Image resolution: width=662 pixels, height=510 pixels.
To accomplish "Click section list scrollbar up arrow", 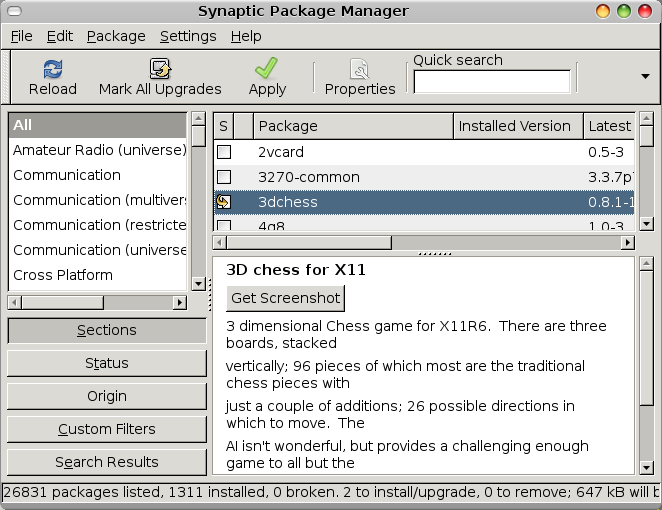I will pyautogui.click(x=198, y=119).
